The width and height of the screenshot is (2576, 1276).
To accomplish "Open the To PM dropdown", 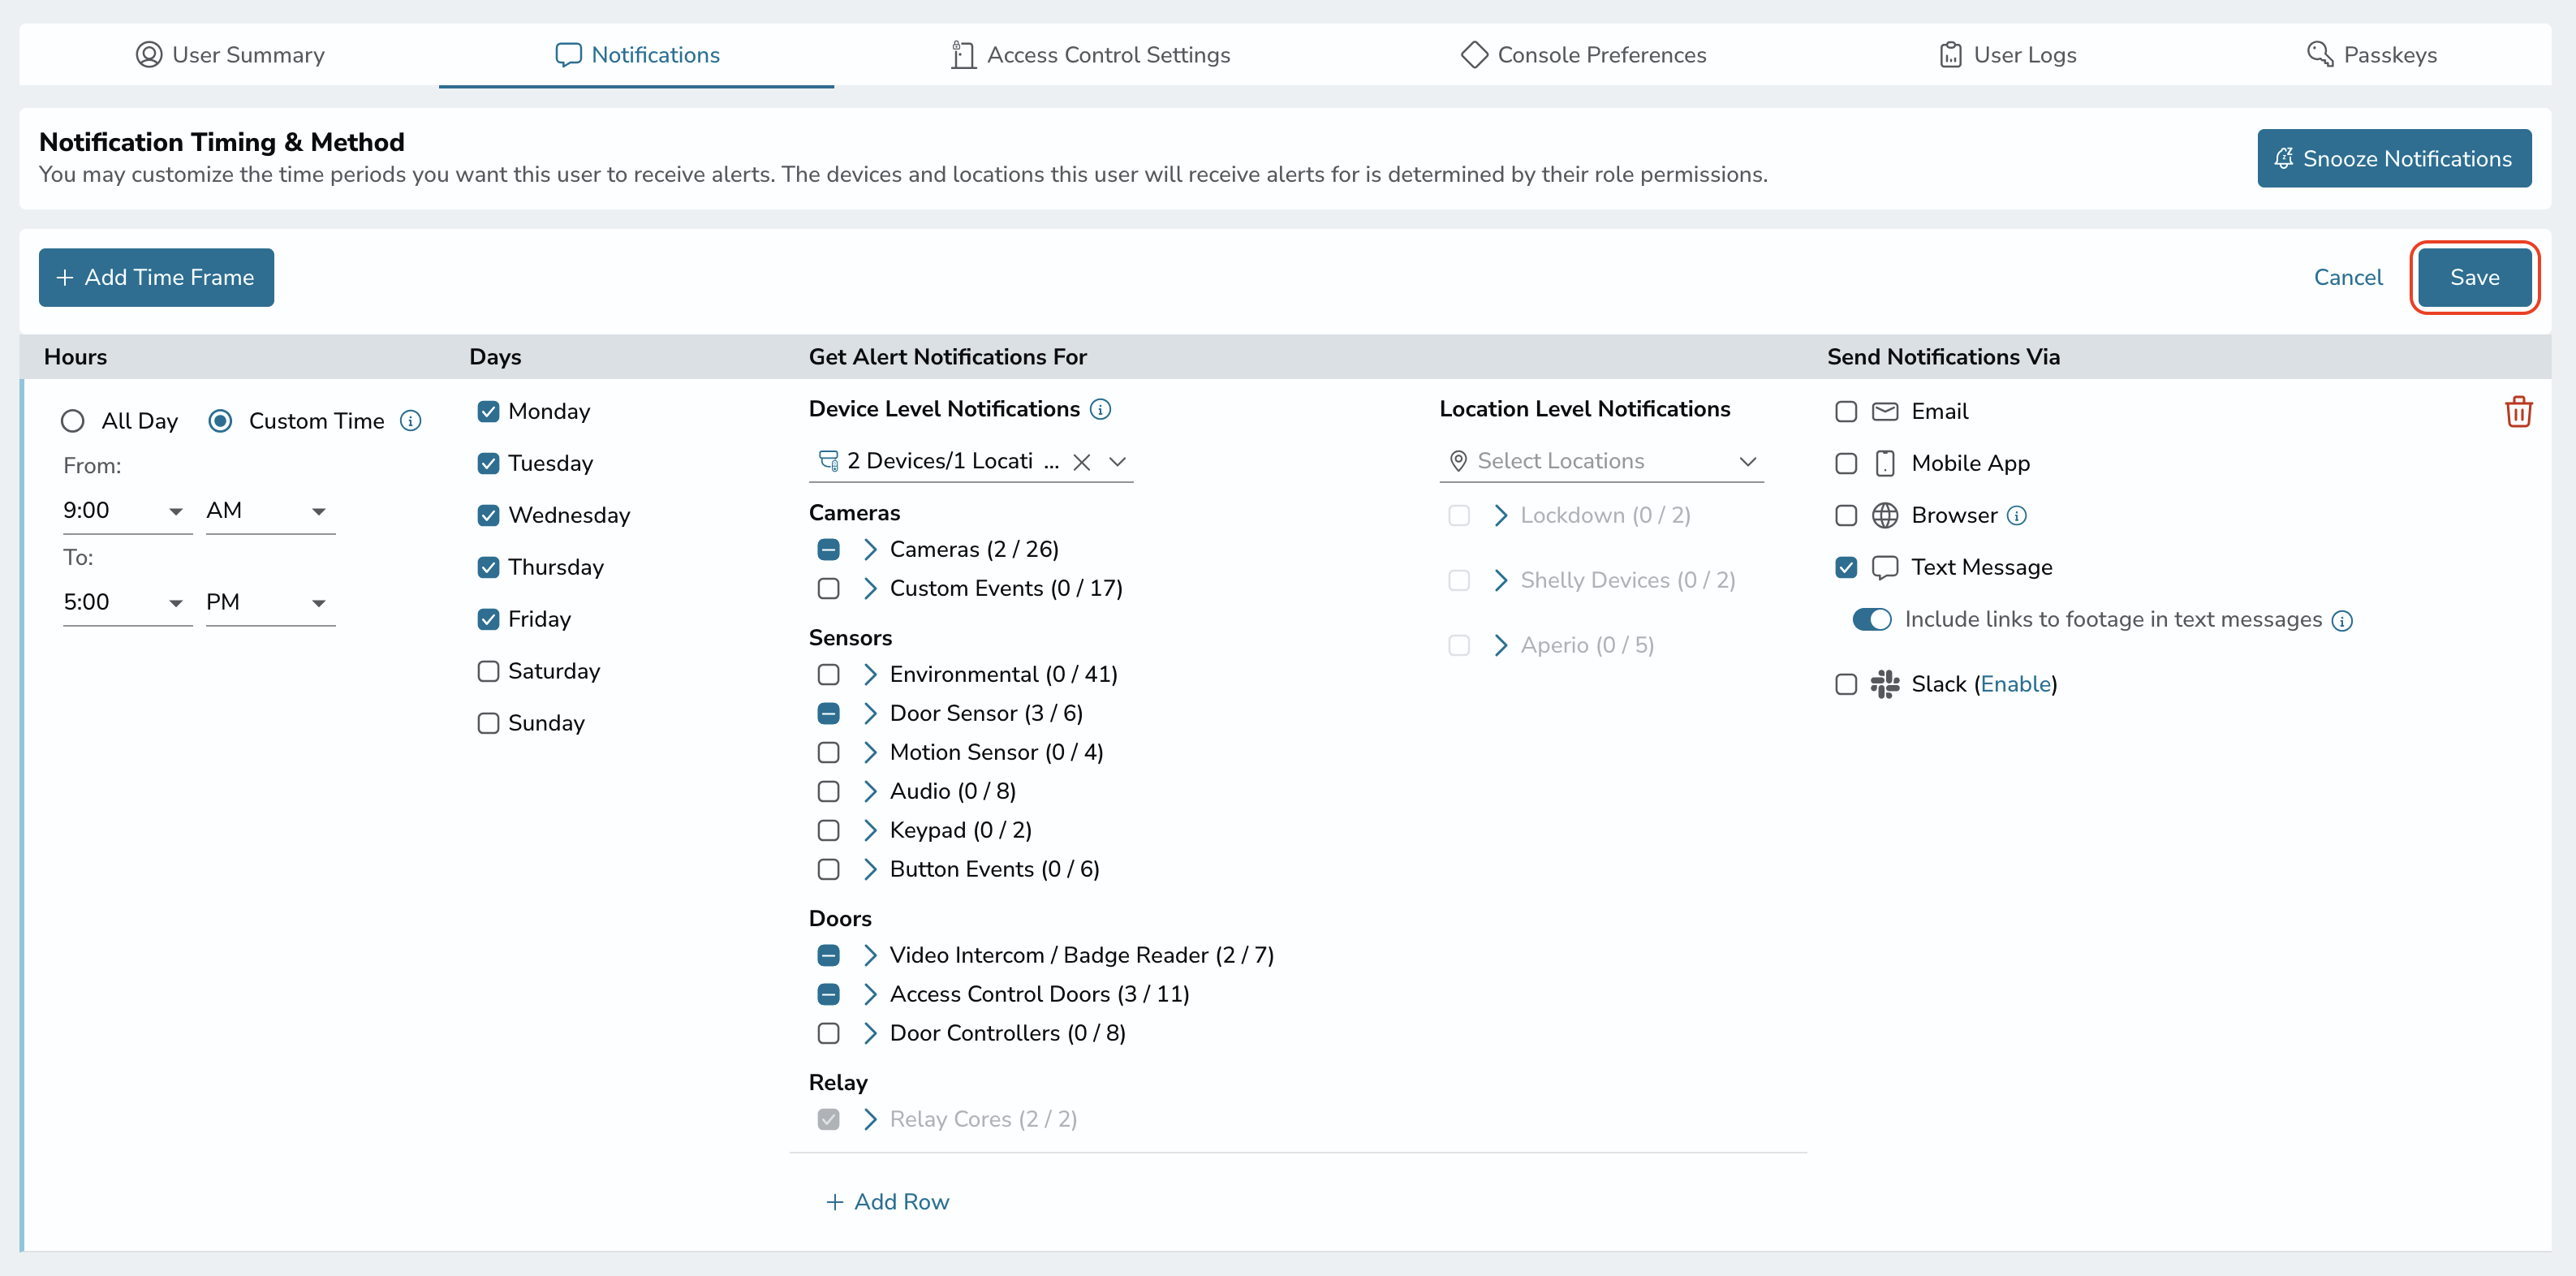I will coord(270,603).
